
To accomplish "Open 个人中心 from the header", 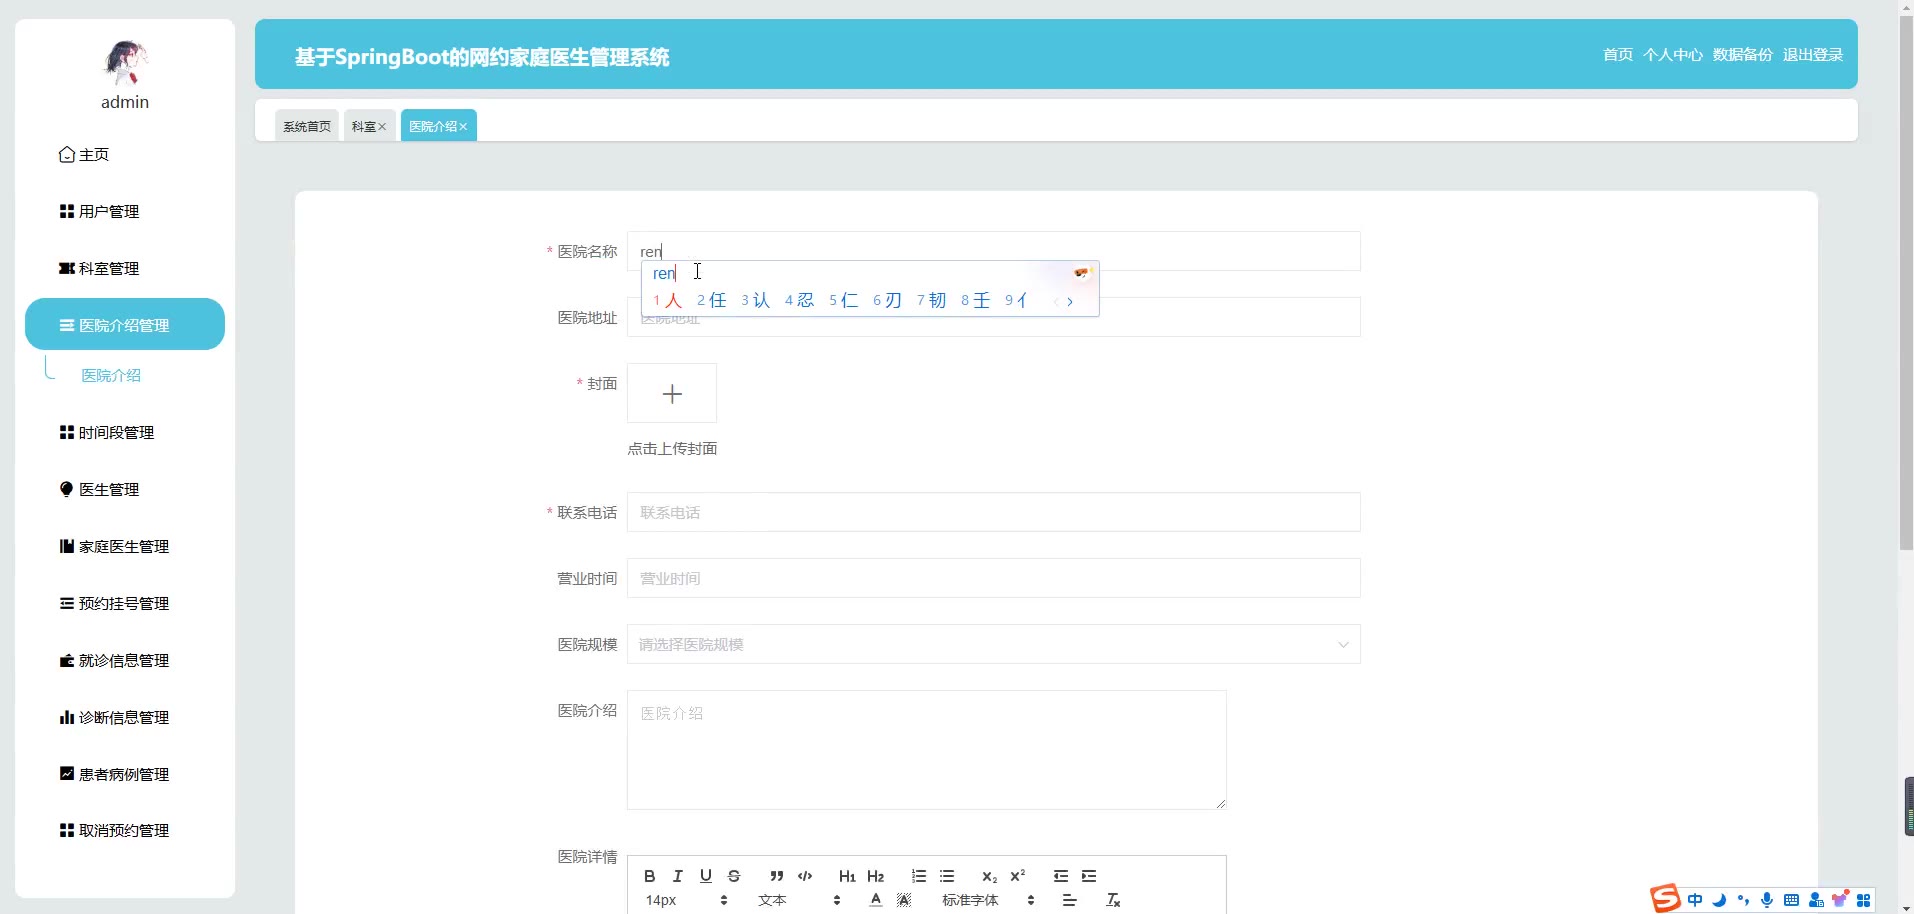I will click(1672, 55).
